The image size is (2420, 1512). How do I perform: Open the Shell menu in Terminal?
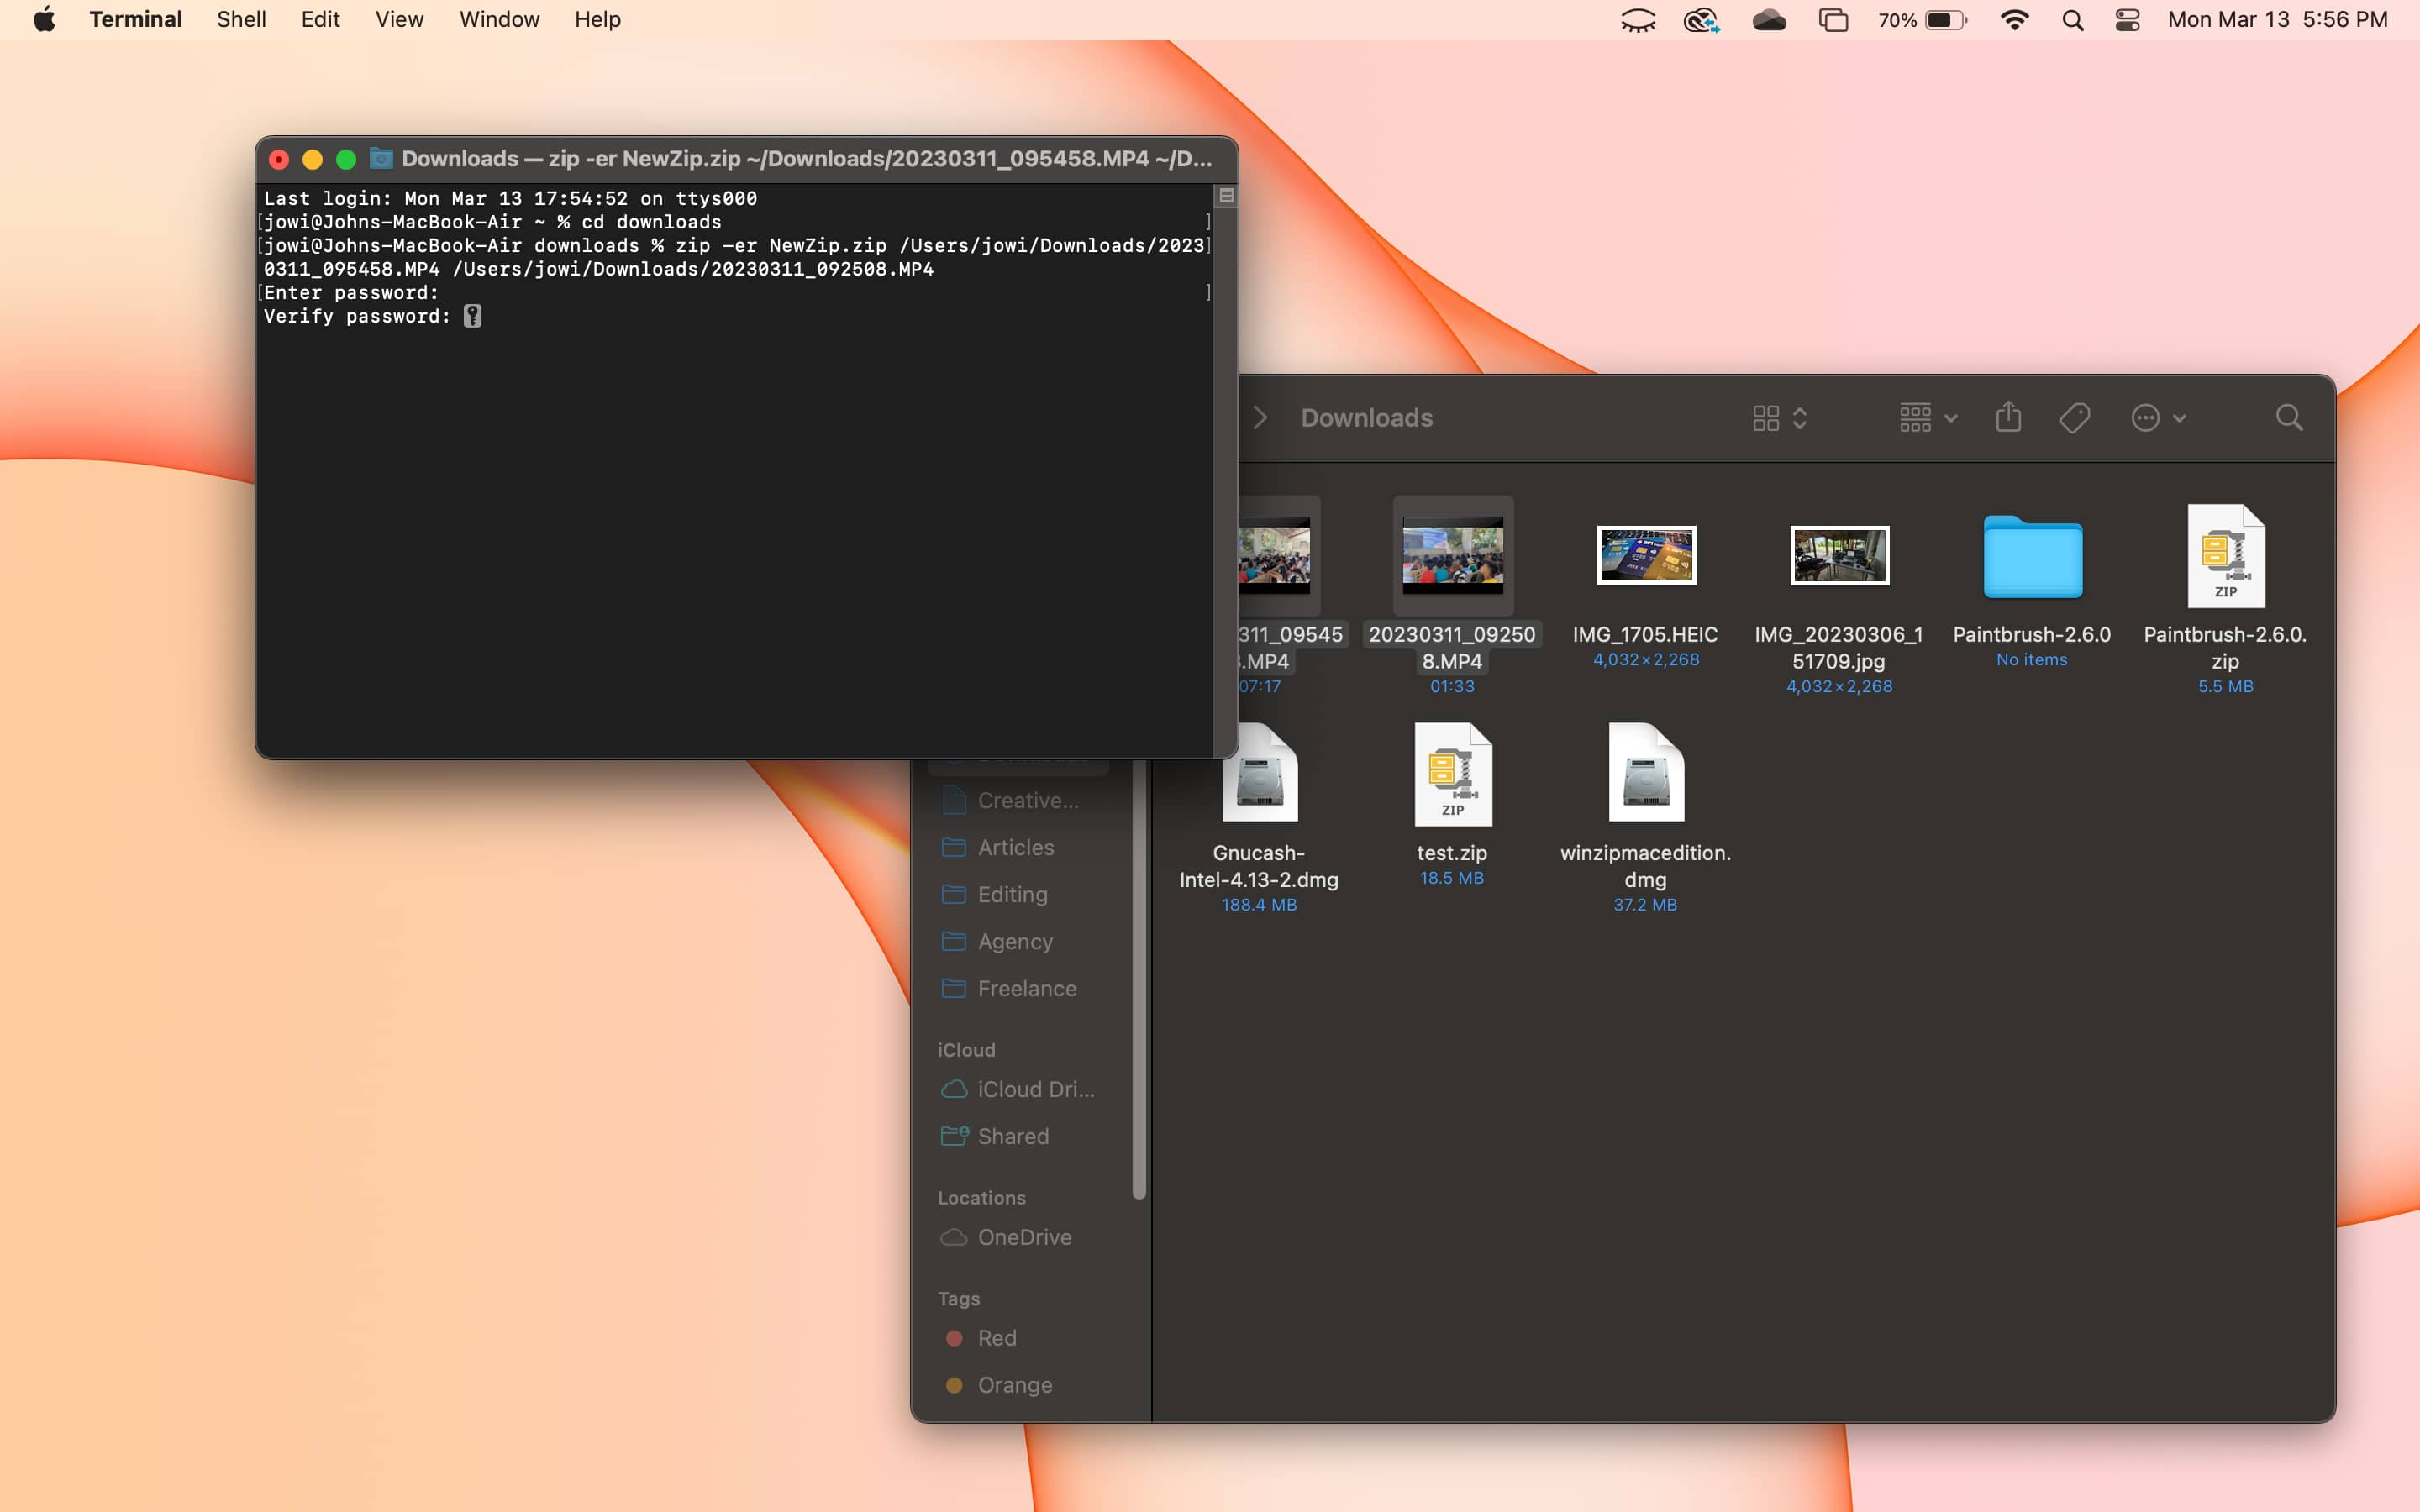click(x=240, y=19)
